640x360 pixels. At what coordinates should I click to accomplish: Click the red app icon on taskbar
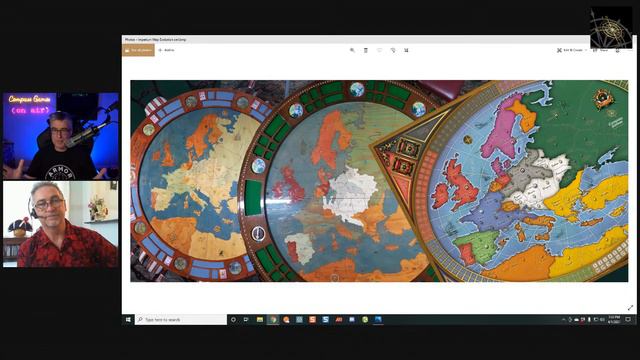(338, 320)
